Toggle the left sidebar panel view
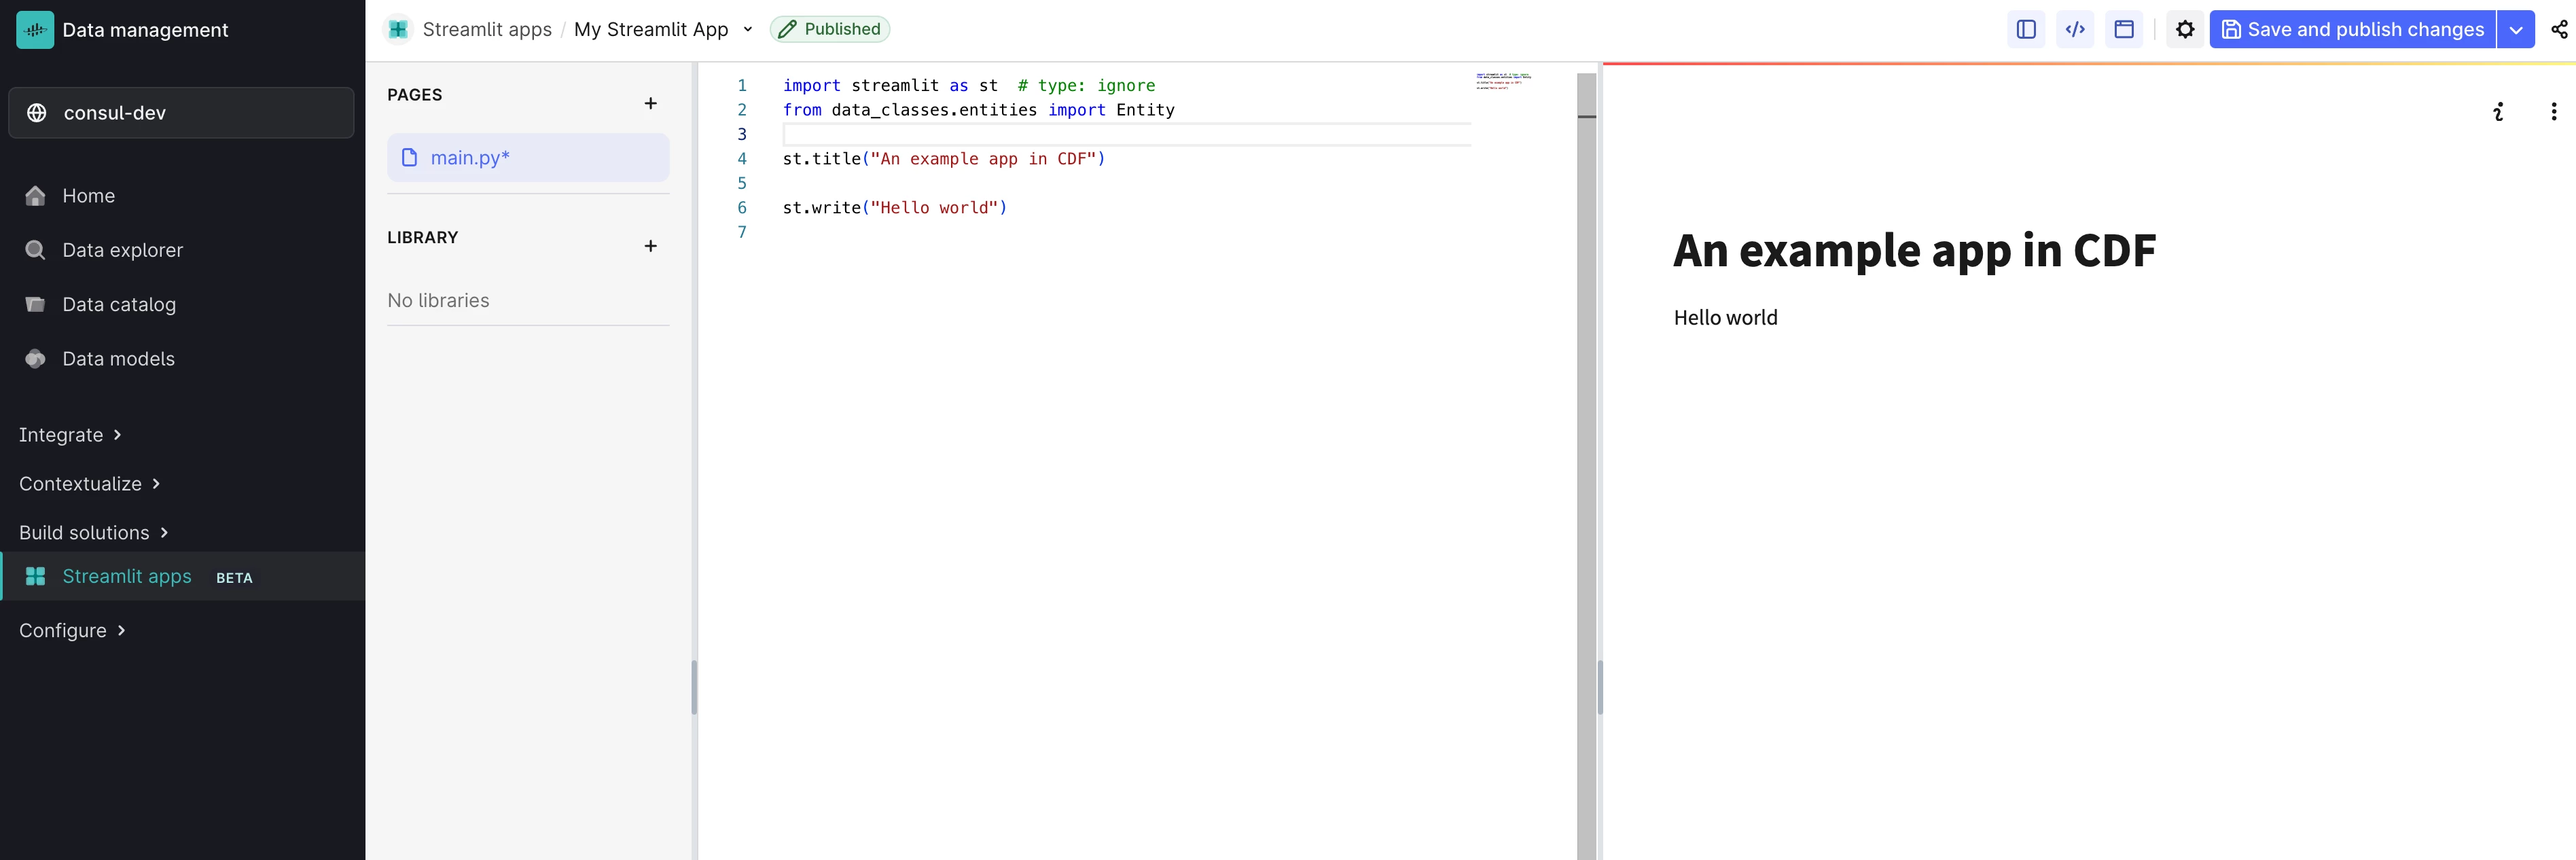 pyautogui.click(x=2025, y=30)
